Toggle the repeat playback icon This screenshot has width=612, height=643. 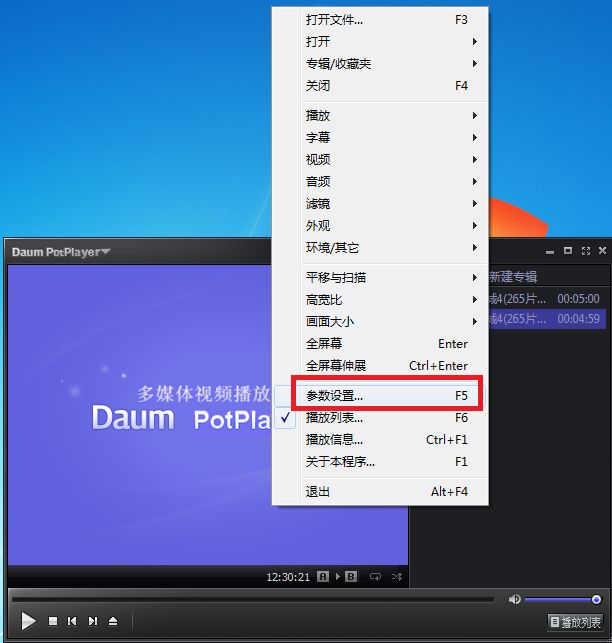pyautogui.click(x=375, y=577)
